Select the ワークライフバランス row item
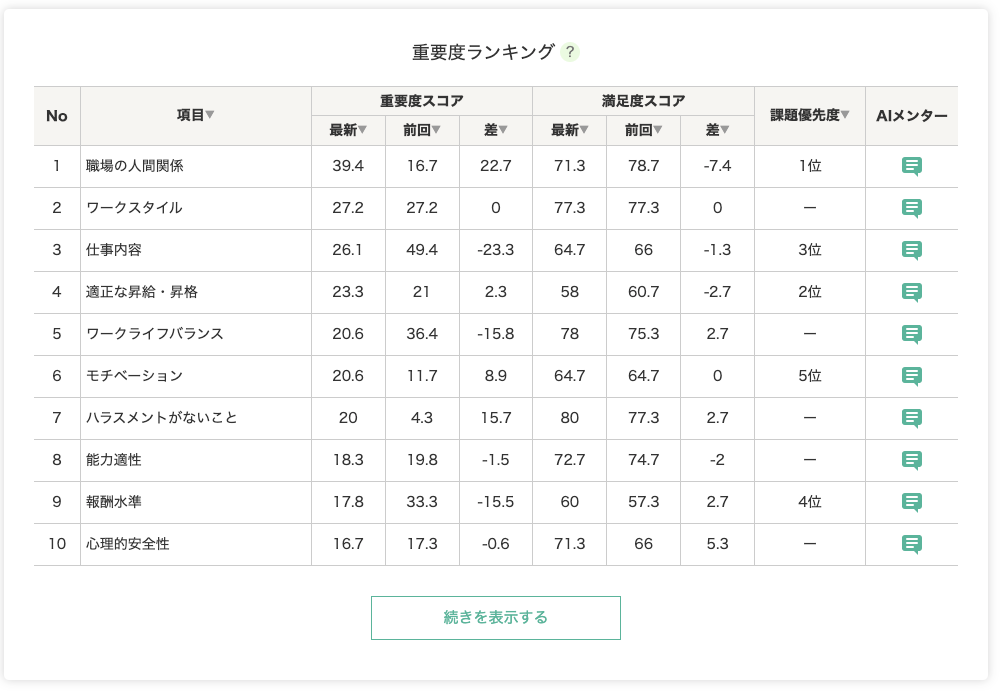This screenshot has width=1001, height=691. 155,334
